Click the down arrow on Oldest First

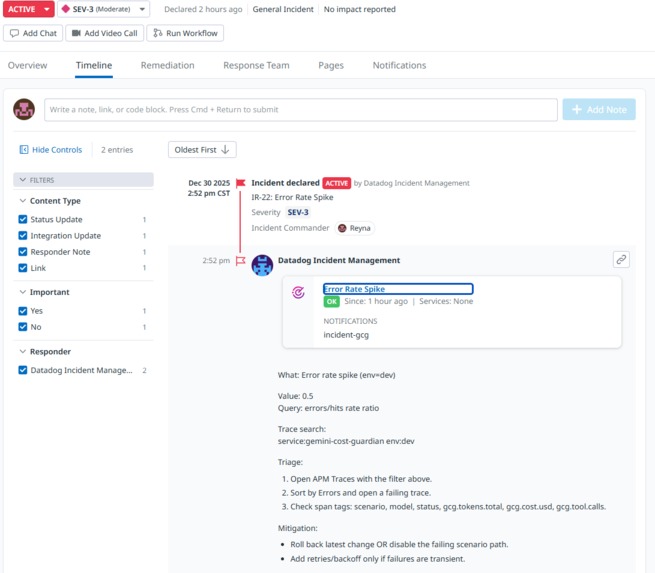pyautogui.click(x=225, y=150)
